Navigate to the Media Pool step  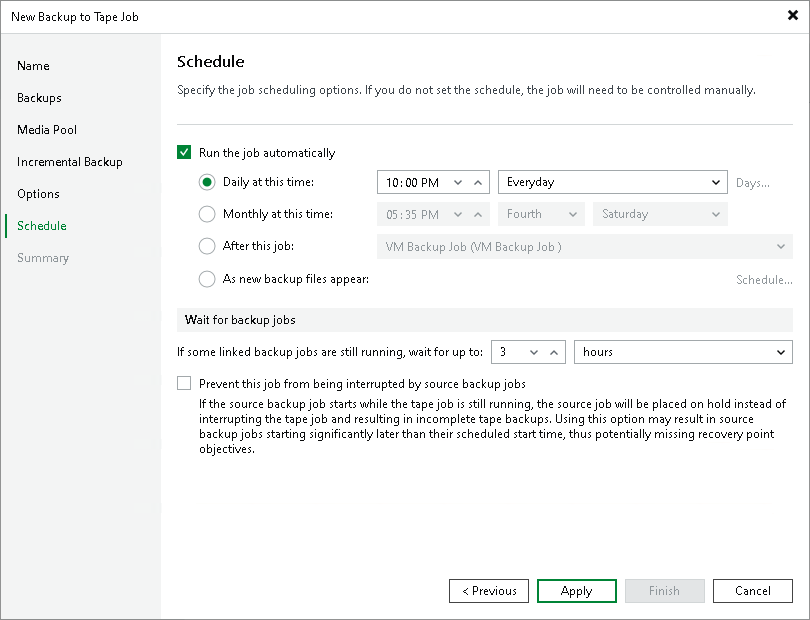[45, 129]
